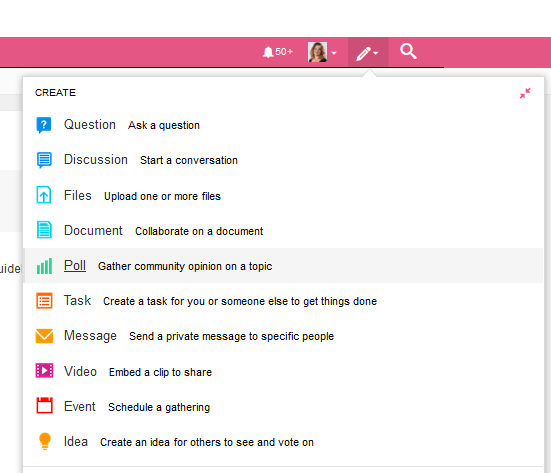
Task: Open the Question link
Action: [90, 125]
